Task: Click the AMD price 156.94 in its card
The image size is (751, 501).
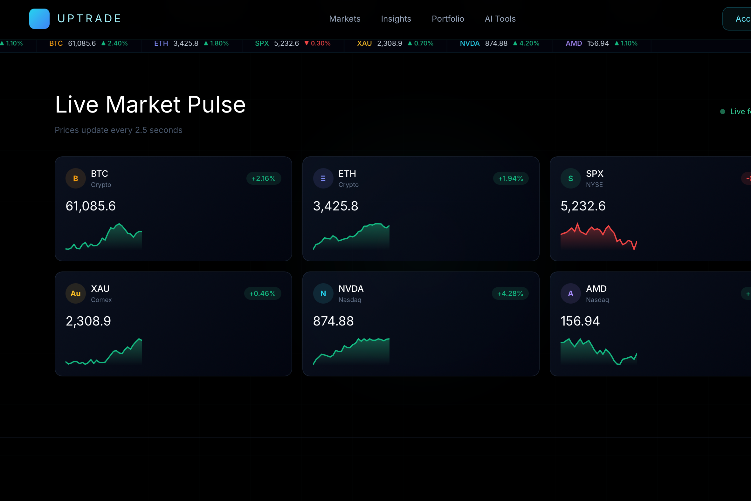Action: (580, 321)
